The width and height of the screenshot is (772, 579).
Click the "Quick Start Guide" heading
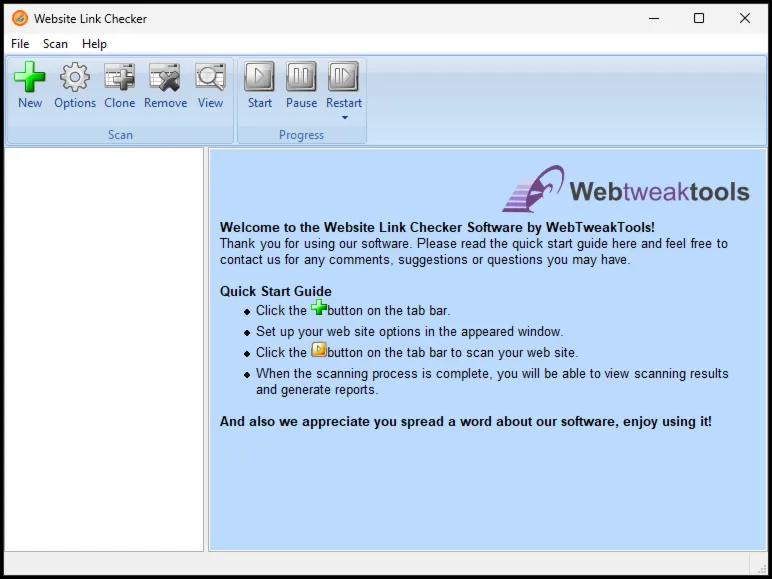tap(276, 291)
